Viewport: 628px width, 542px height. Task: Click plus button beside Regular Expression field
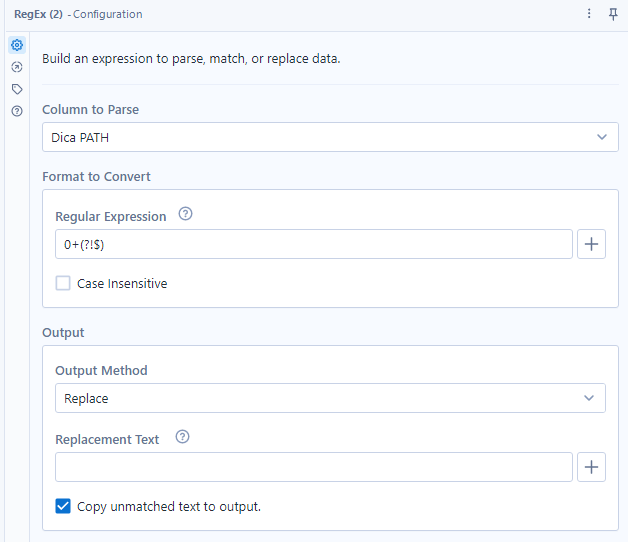tap(591, 244)
